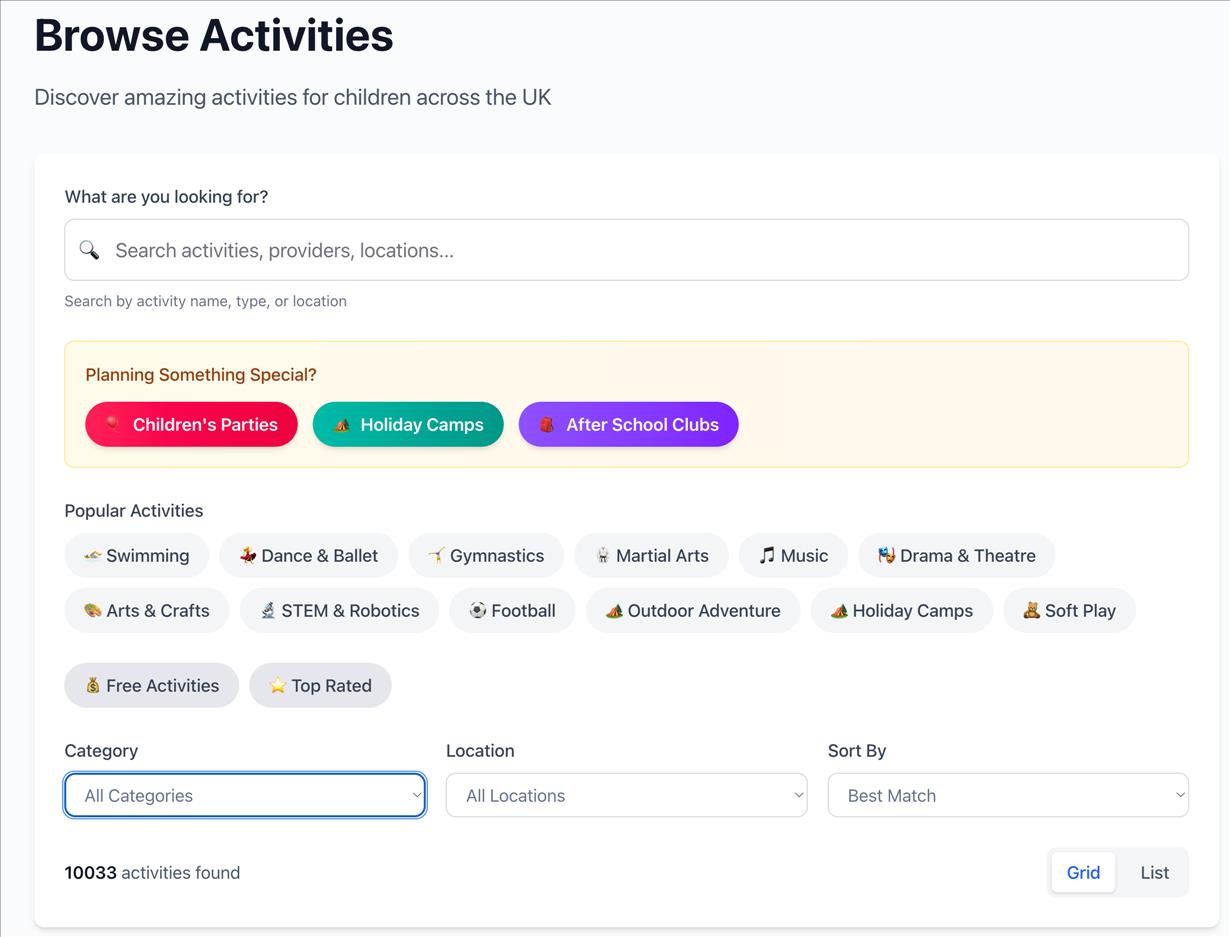Open the Sort By Best Match dropdown

(x=1008, y=795)
